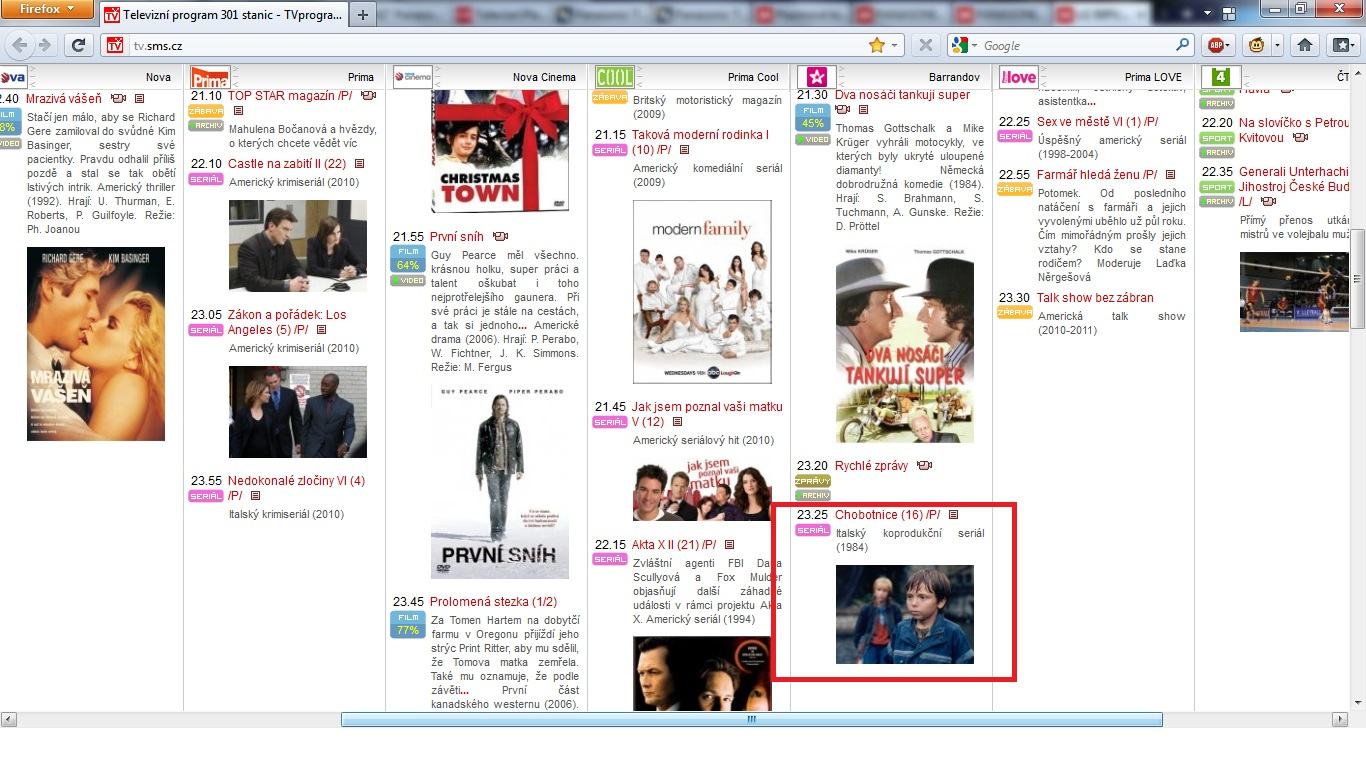Open Talk show bez zábran link
The image size is (1366, 768).
[x=1095, y=298]
